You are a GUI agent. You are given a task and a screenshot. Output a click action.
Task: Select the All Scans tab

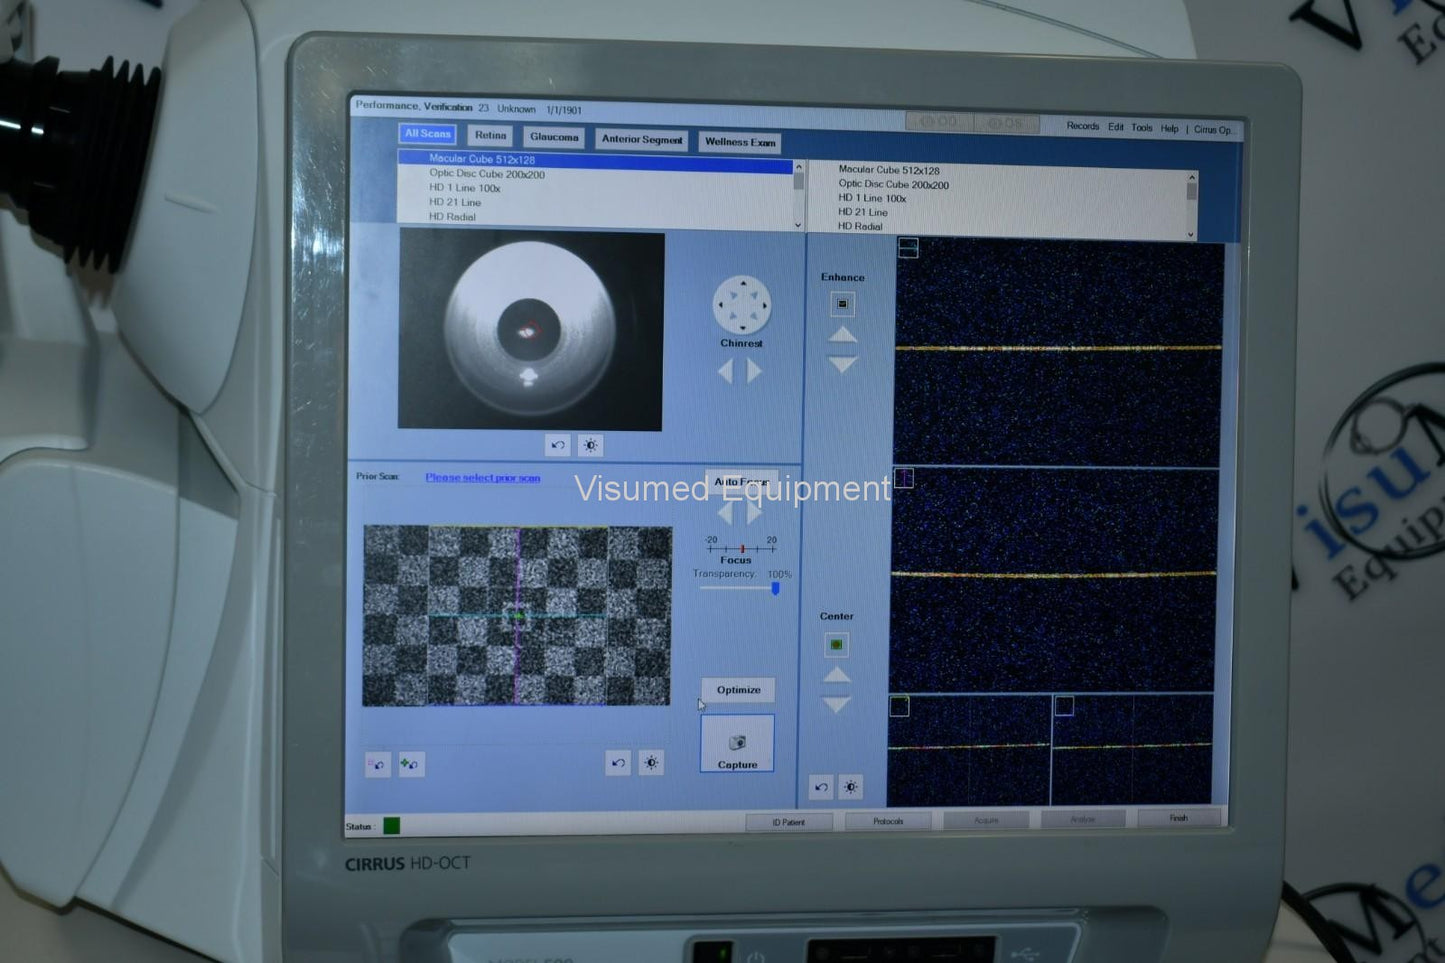[428, 134]
